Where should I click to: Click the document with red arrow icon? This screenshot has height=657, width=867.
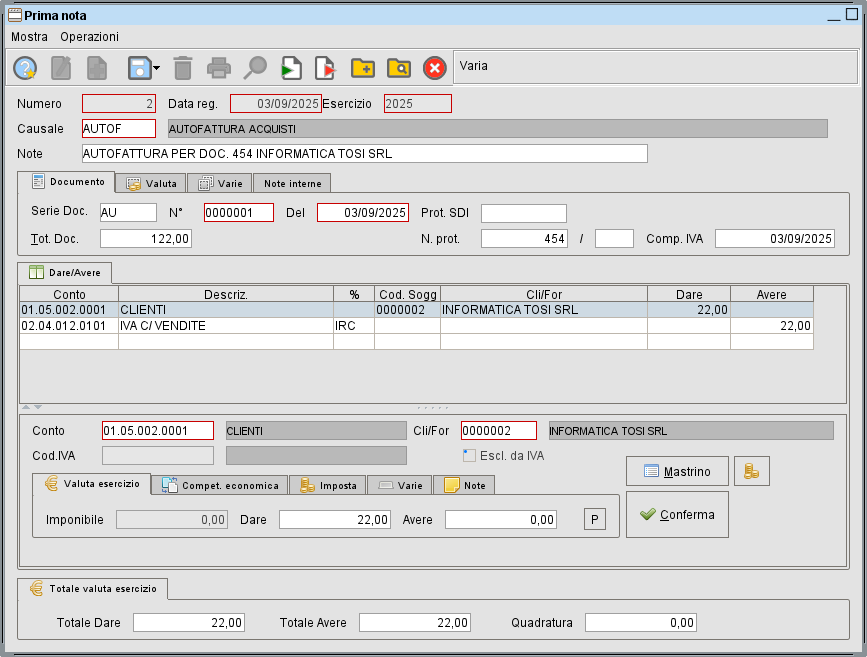click(x=326, y=68)
